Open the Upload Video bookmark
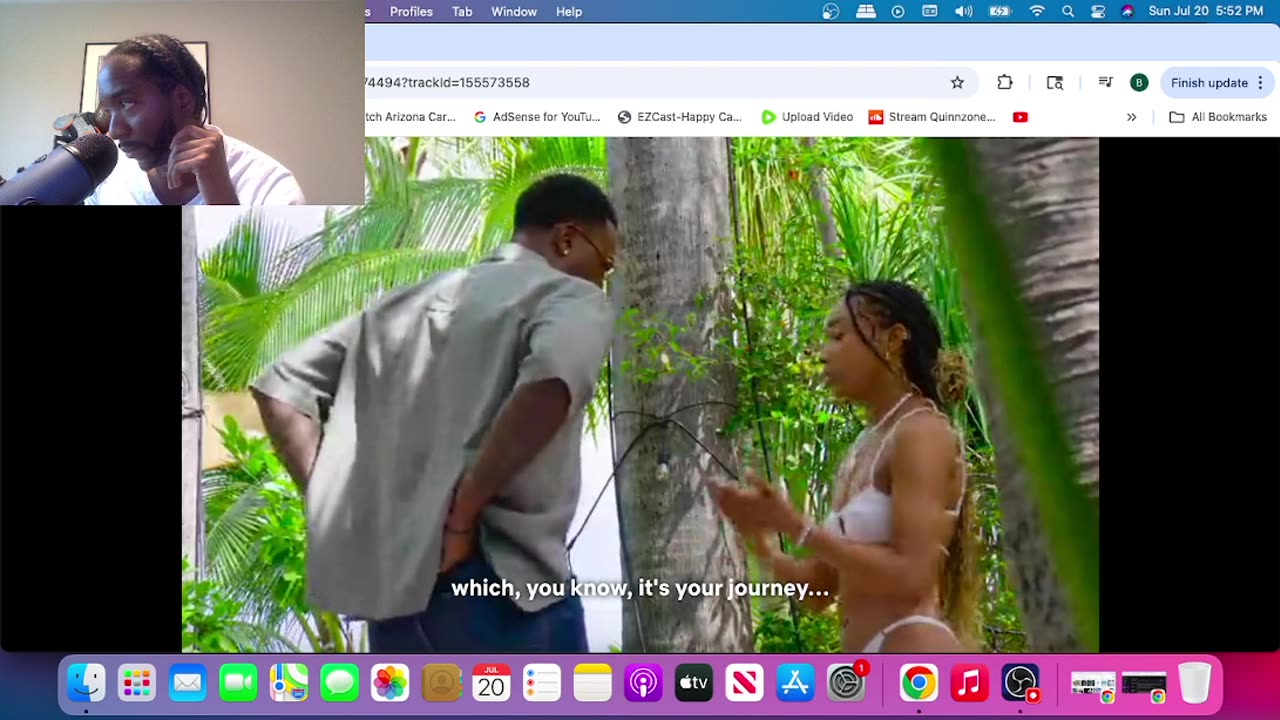The image size is (1280, 720). point(807,117)
